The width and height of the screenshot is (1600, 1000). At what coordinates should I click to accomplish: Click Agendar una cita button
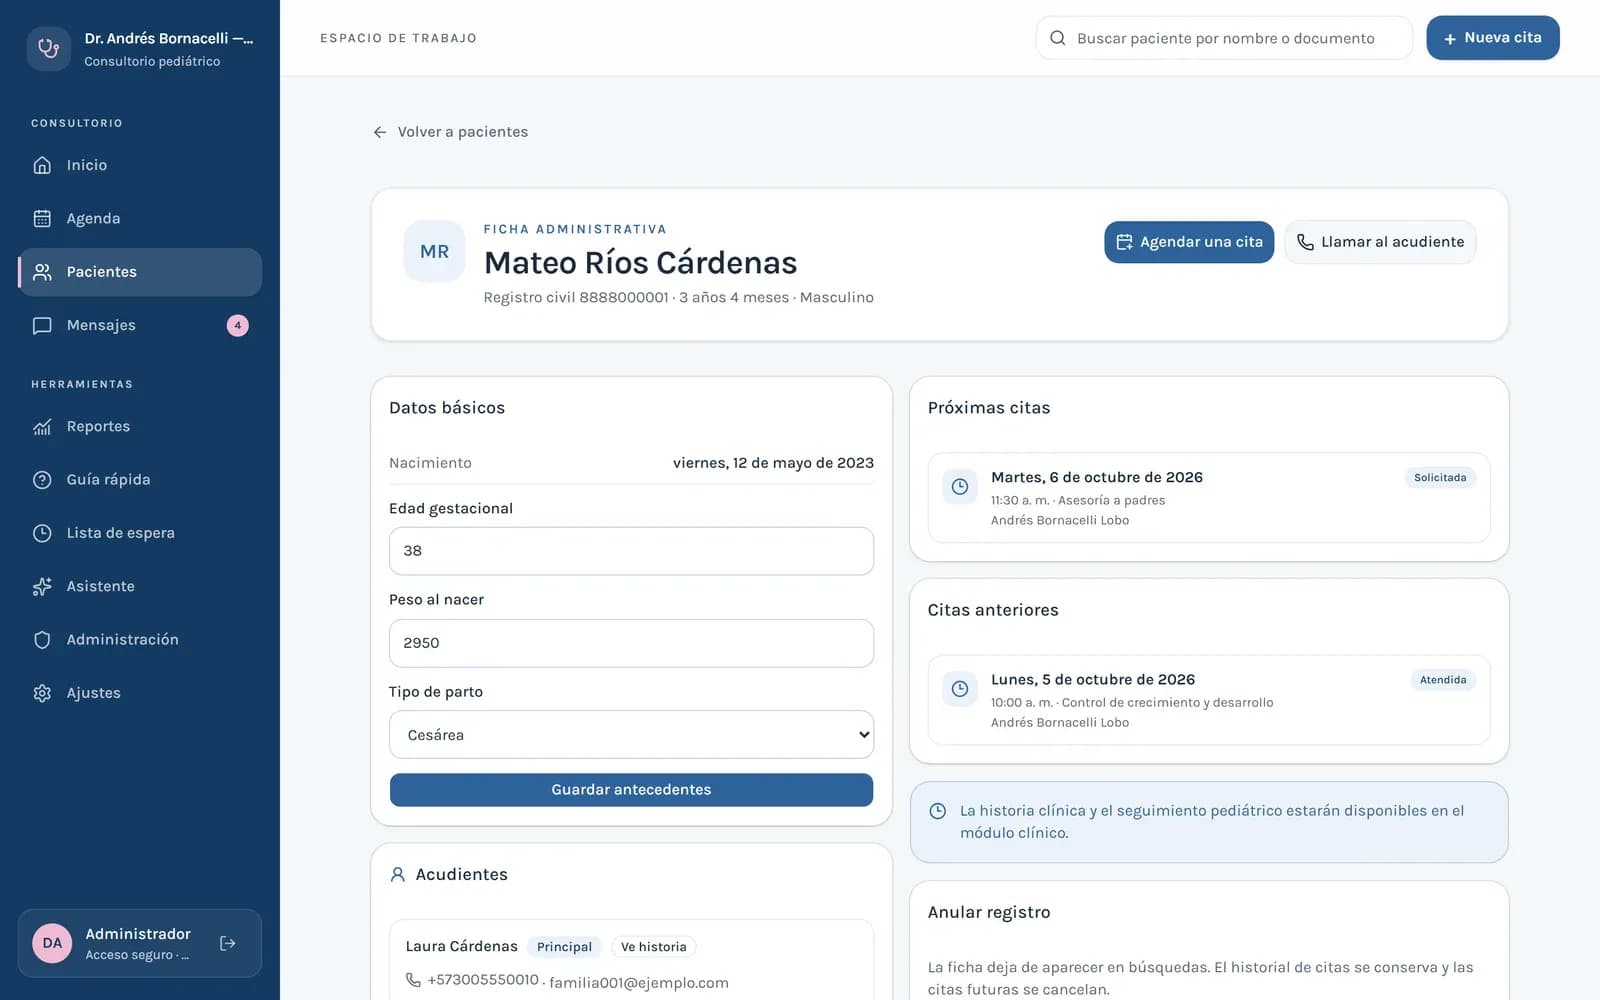click(x=1189, y=242)
